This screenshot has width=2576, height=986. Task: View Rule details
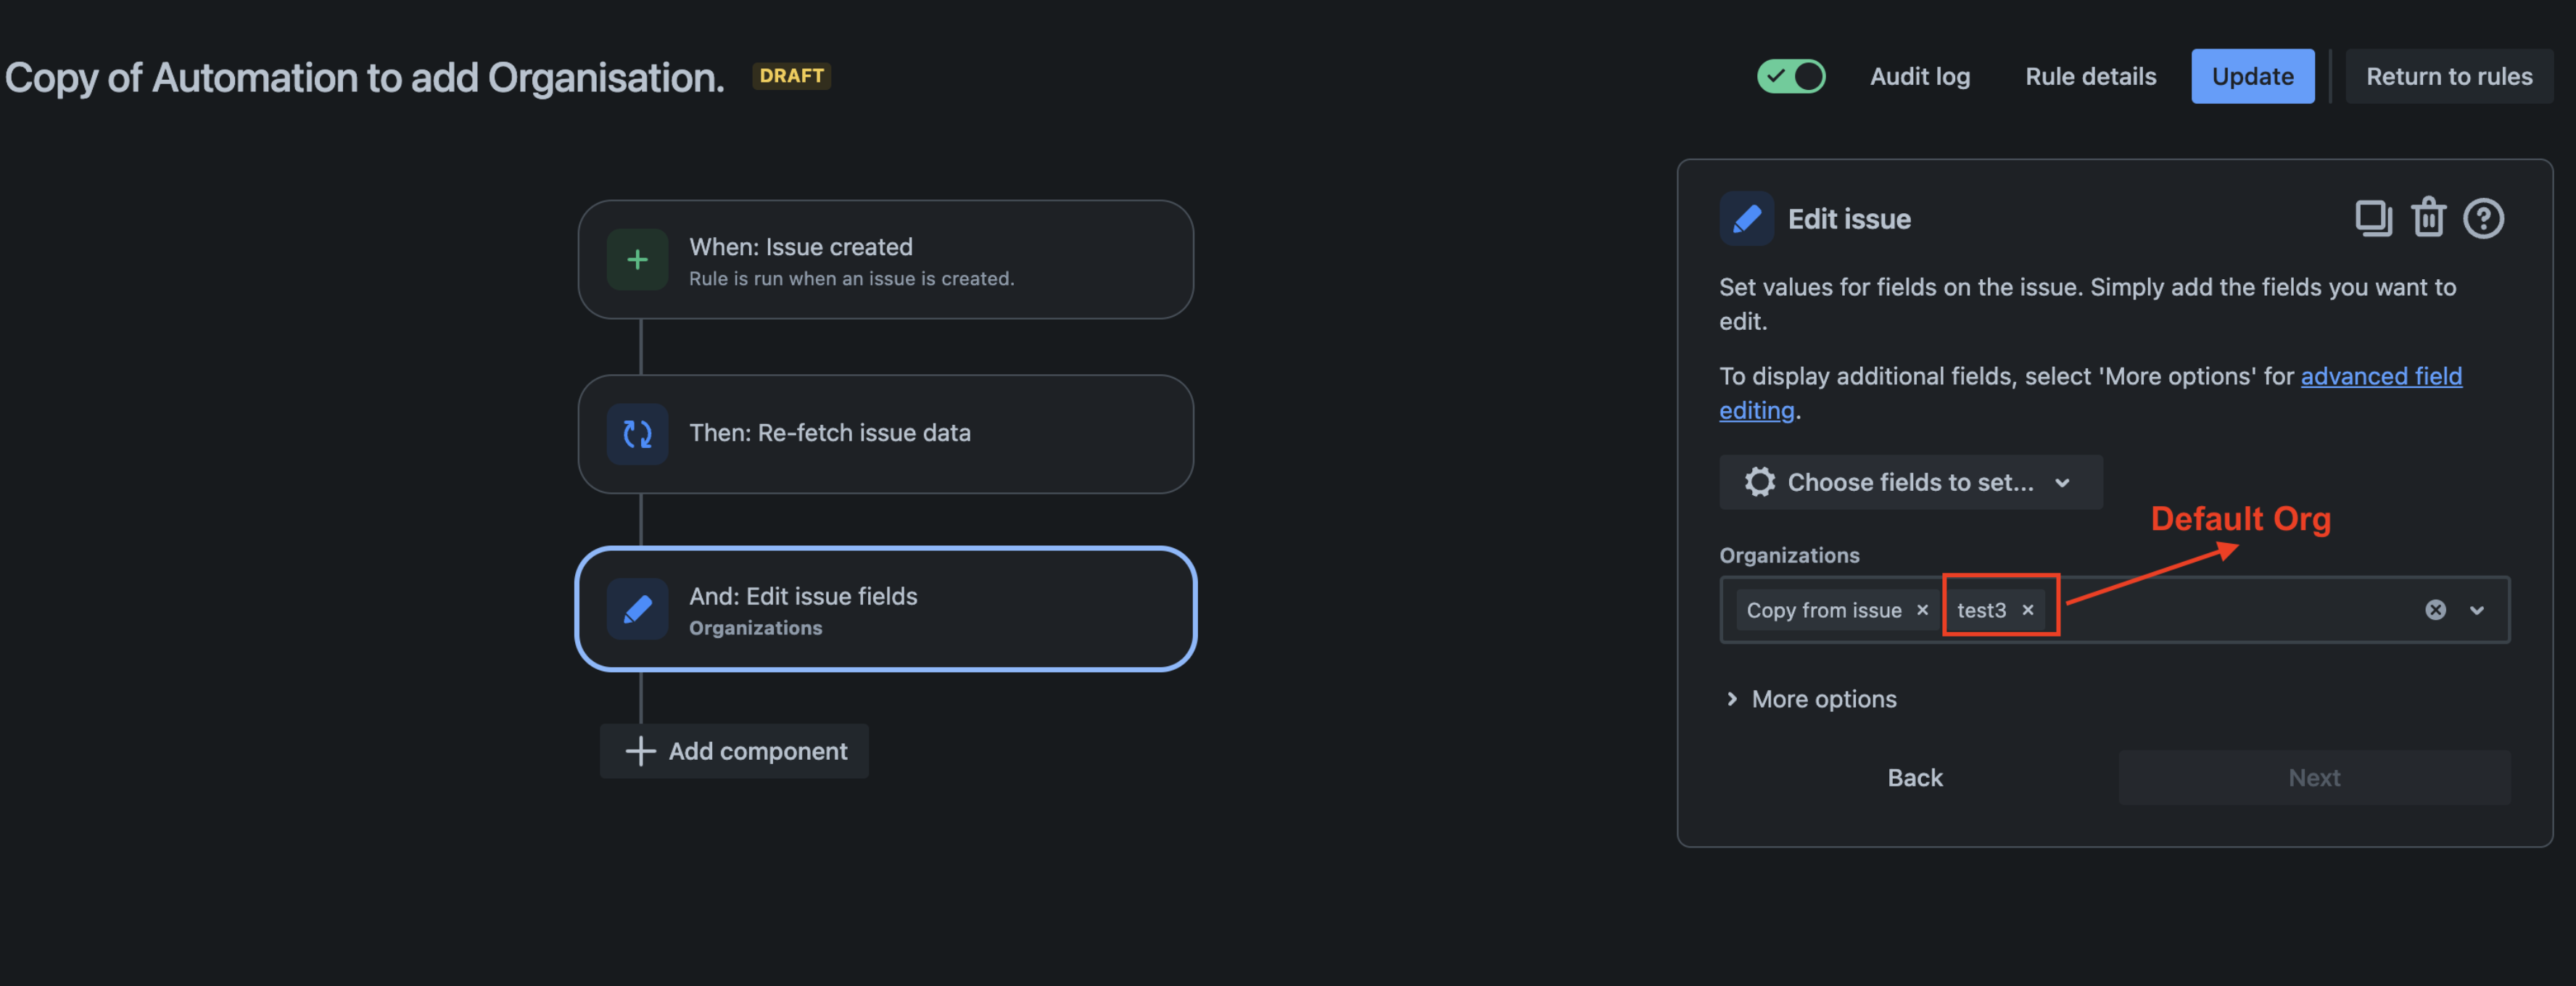coord(2089,76)
